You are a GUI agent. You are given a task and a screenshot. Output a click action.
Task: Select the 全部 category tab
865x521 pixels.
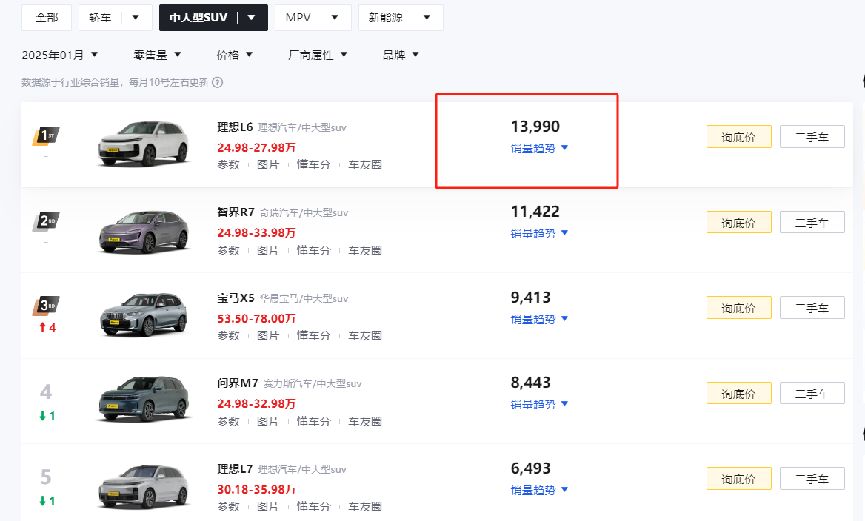point(46,18)
